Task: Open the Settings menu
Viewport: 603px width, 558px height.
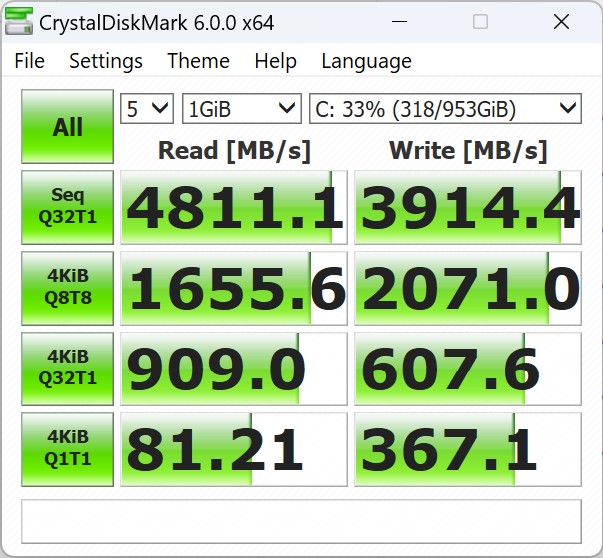Action: click(x=106, y=61)
